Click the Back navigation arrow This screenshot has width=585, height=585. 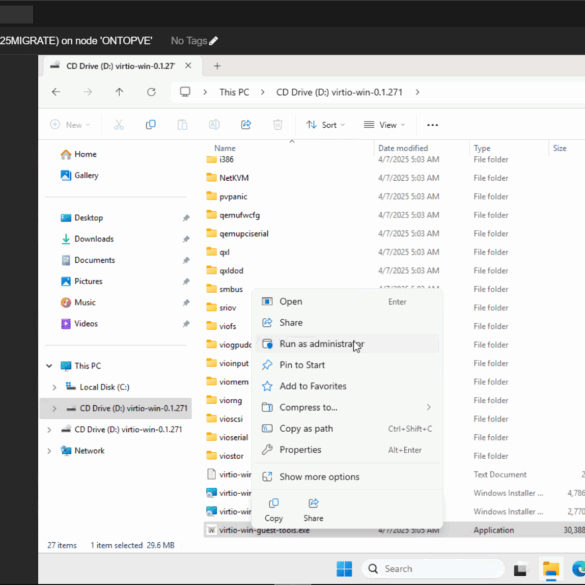(x=56, y=92)
